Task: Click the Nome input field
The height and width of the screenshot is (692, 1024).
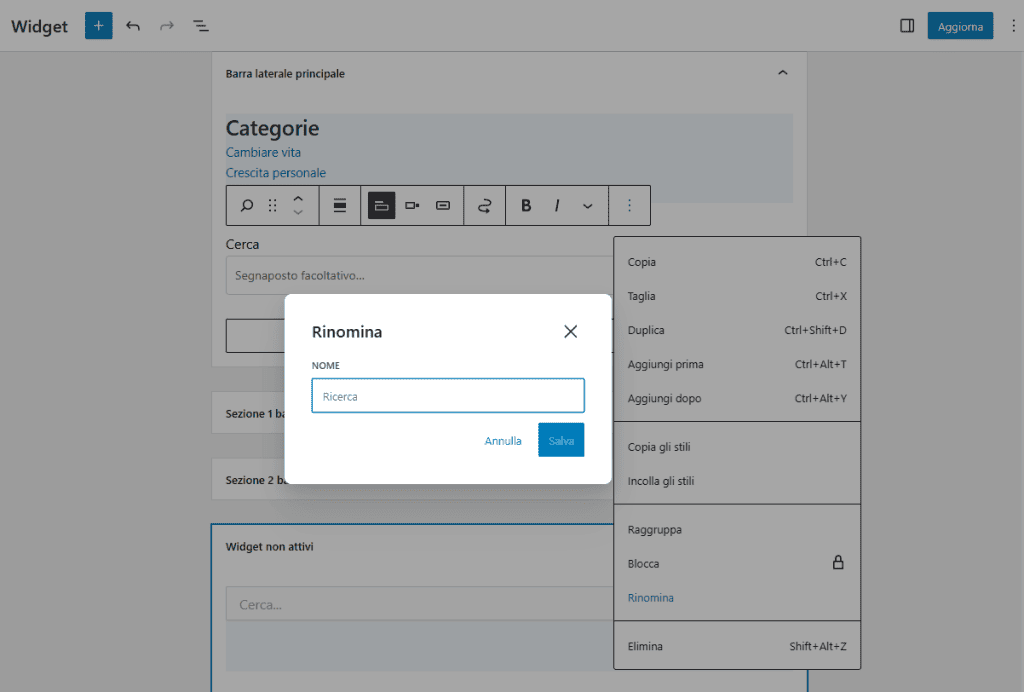Action: (x=448, y=396)
